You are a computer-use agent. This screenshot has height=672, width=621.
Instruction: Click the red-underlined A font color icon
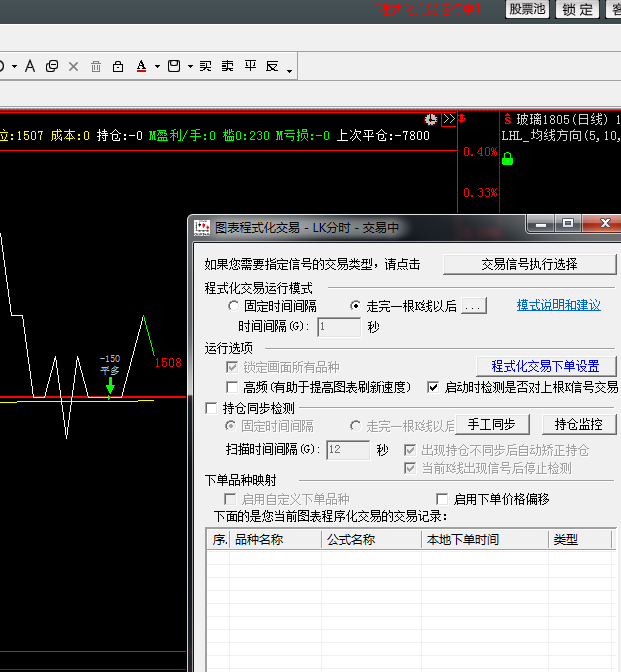tap(141, 66)
